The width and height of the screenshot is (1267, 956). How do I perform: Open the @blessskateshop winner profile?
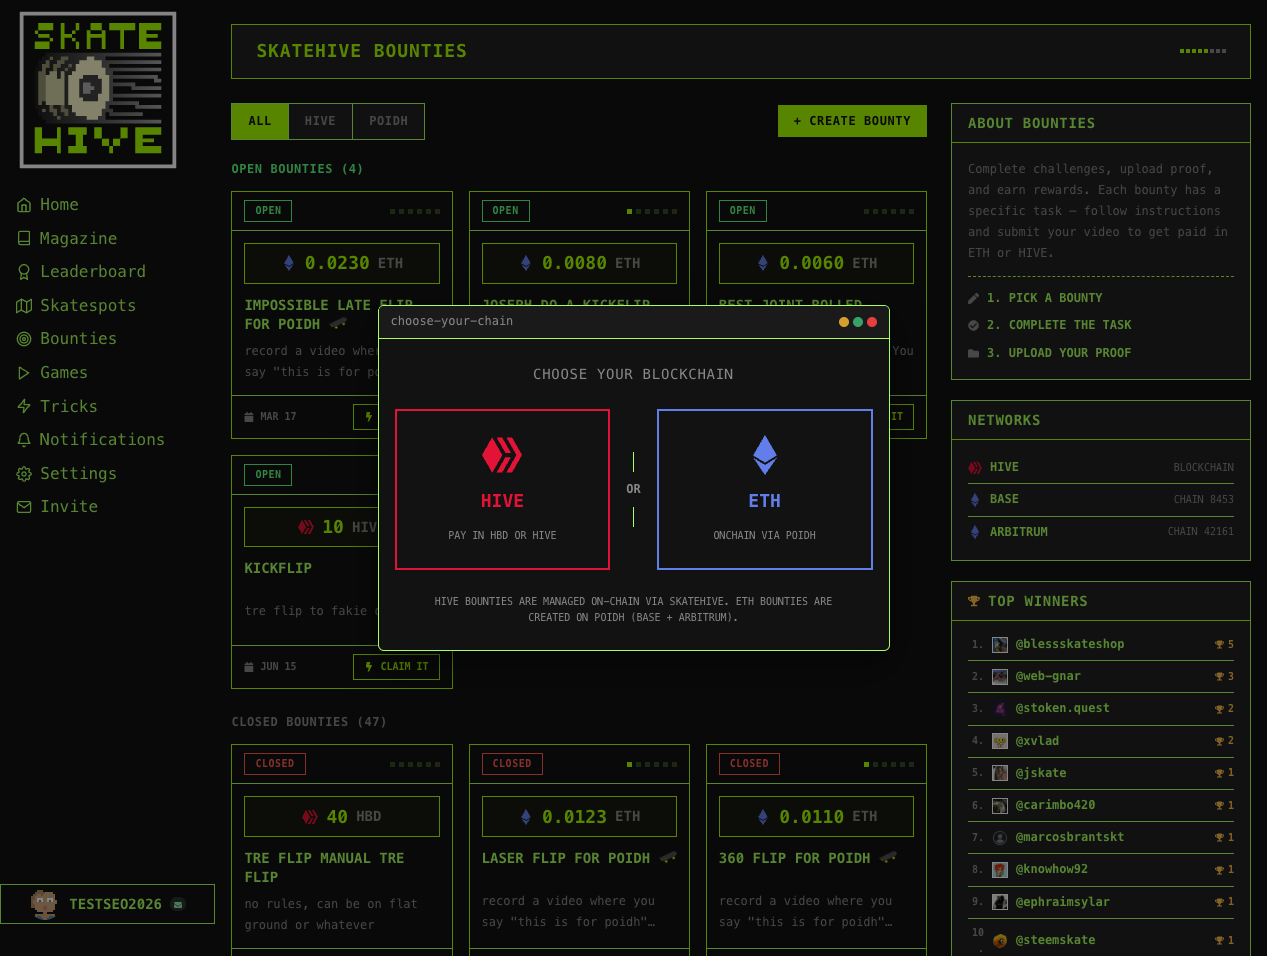tap(1069, 644)
